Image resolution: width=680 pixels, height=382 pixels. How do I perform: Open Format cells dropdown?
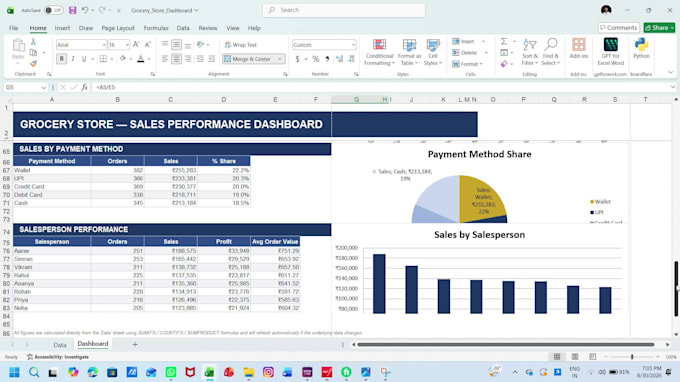click(x=467, y=64)
